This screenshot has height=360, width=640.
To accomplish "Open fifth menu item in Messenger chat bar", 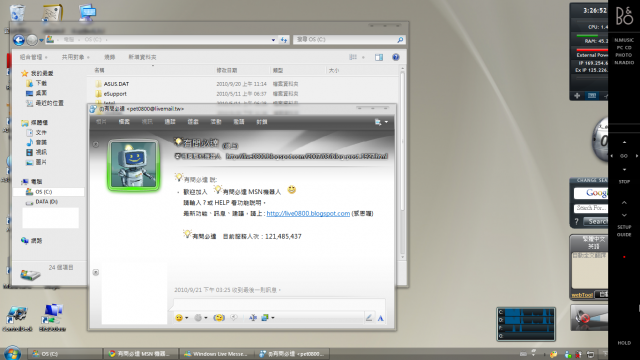I will 193,122.
